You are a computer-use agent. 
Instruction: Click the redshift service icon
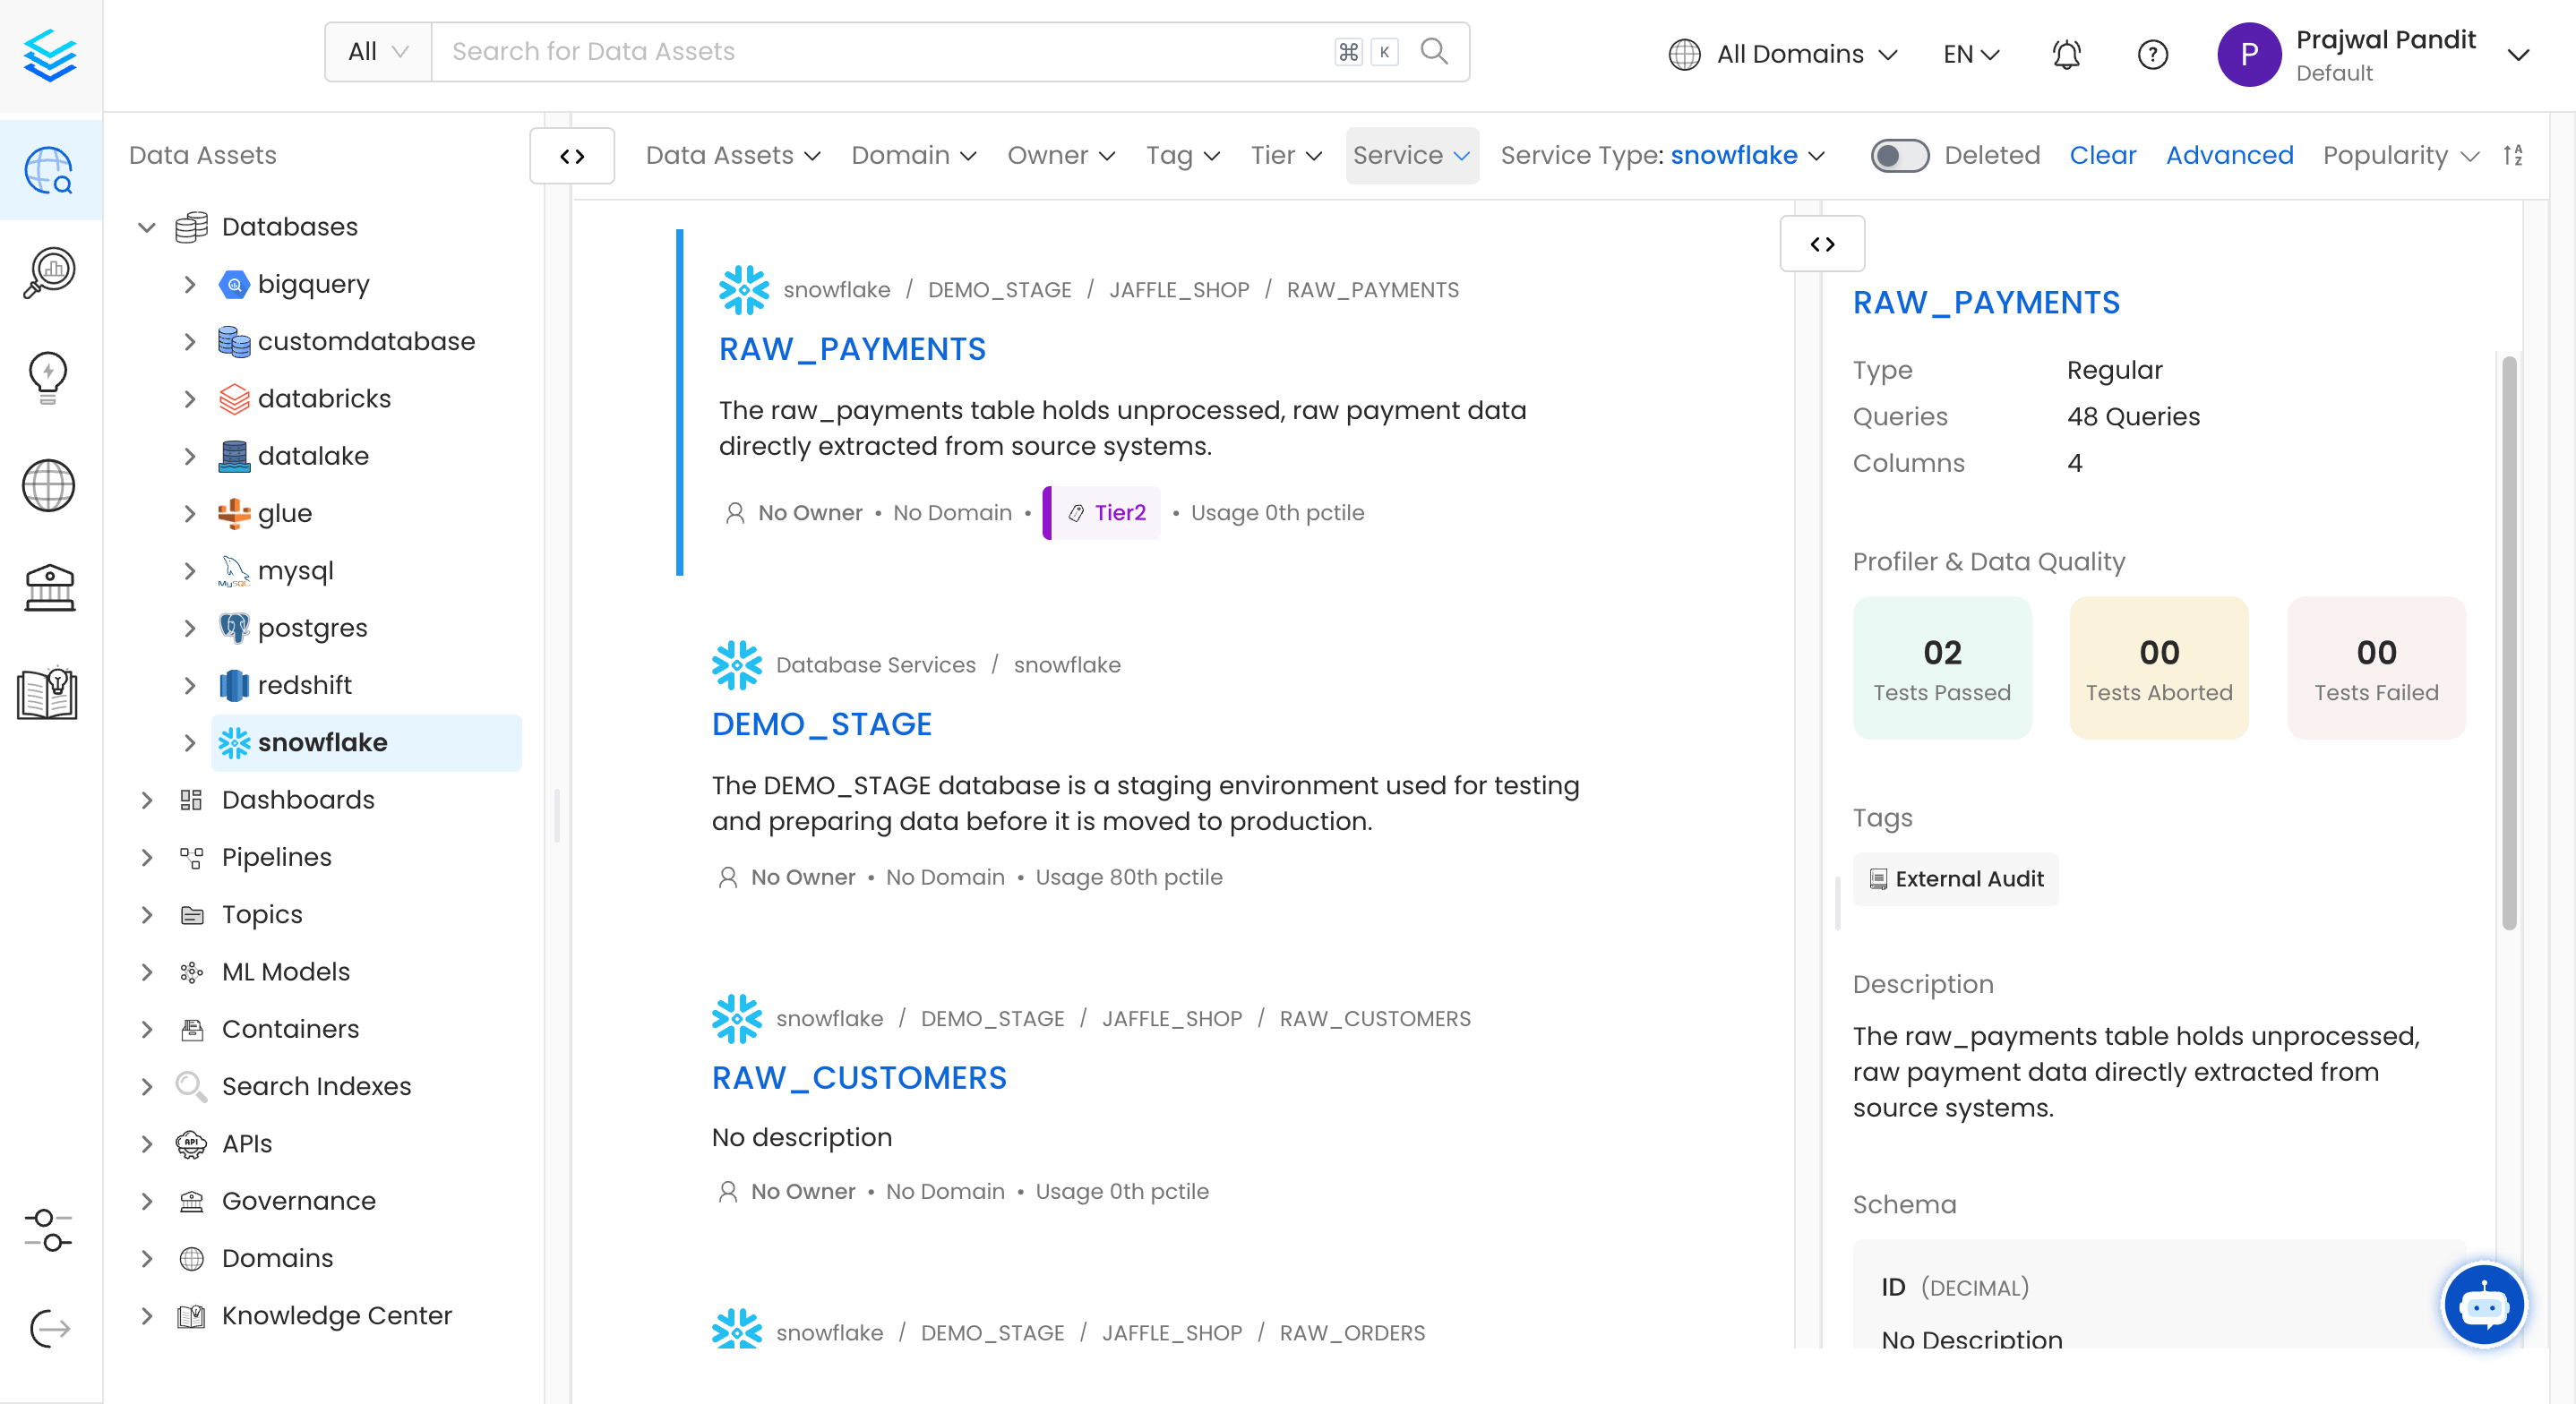coord(234,685)
